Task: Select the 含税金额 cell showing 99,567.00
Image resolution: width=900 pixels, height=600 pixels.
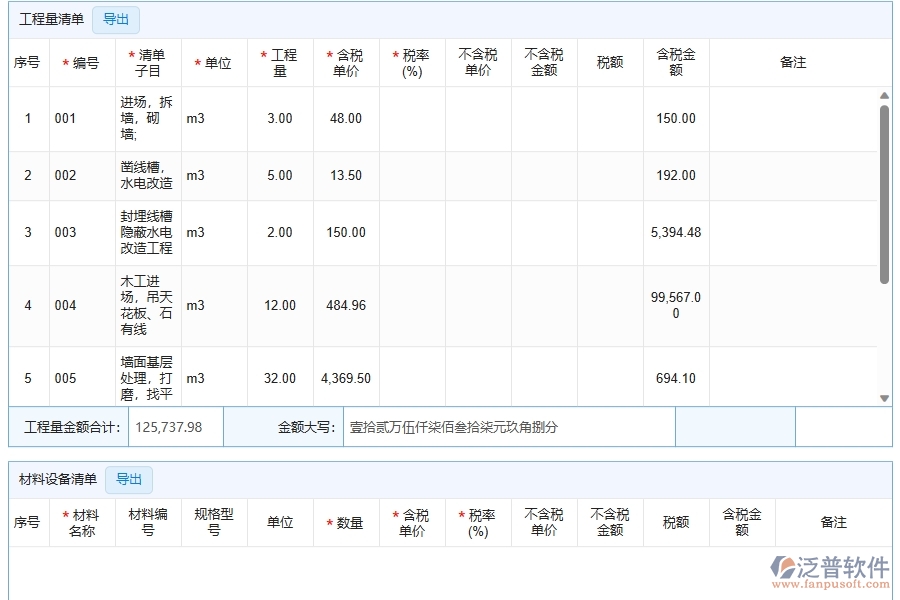Action: 676,305
